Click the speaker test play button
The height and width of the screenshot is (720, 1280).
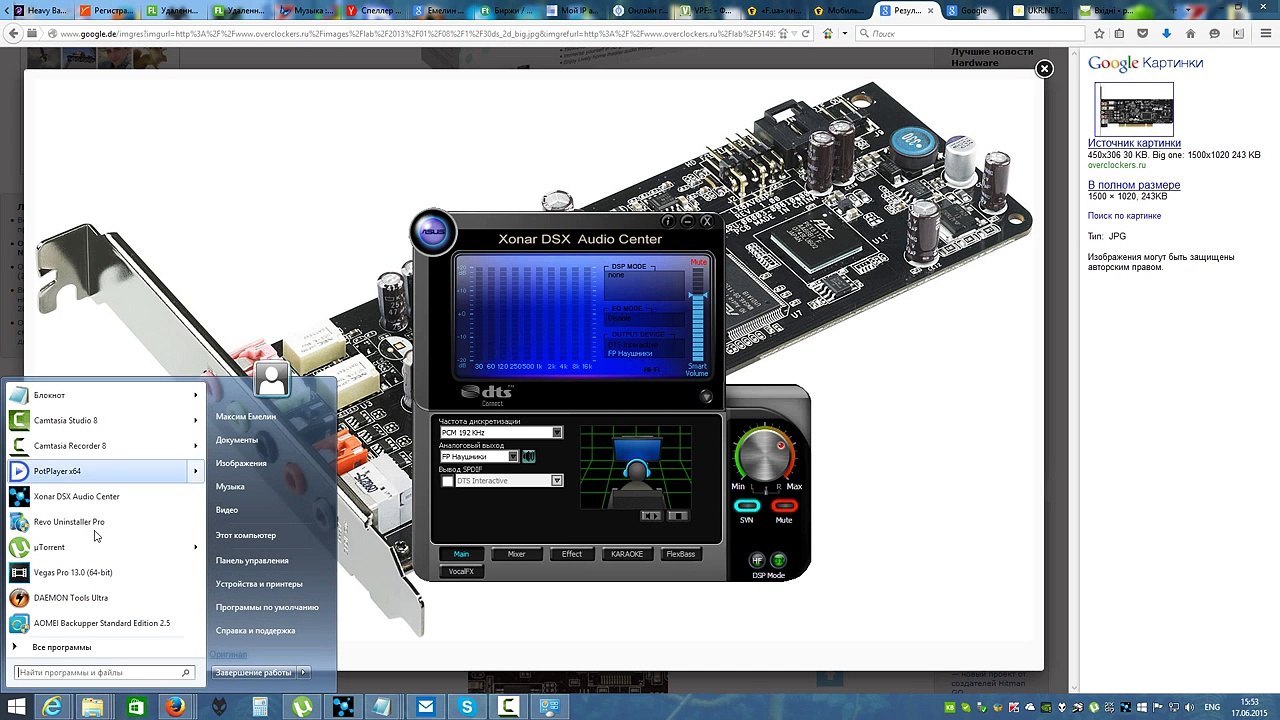click(x=651, y=516)
